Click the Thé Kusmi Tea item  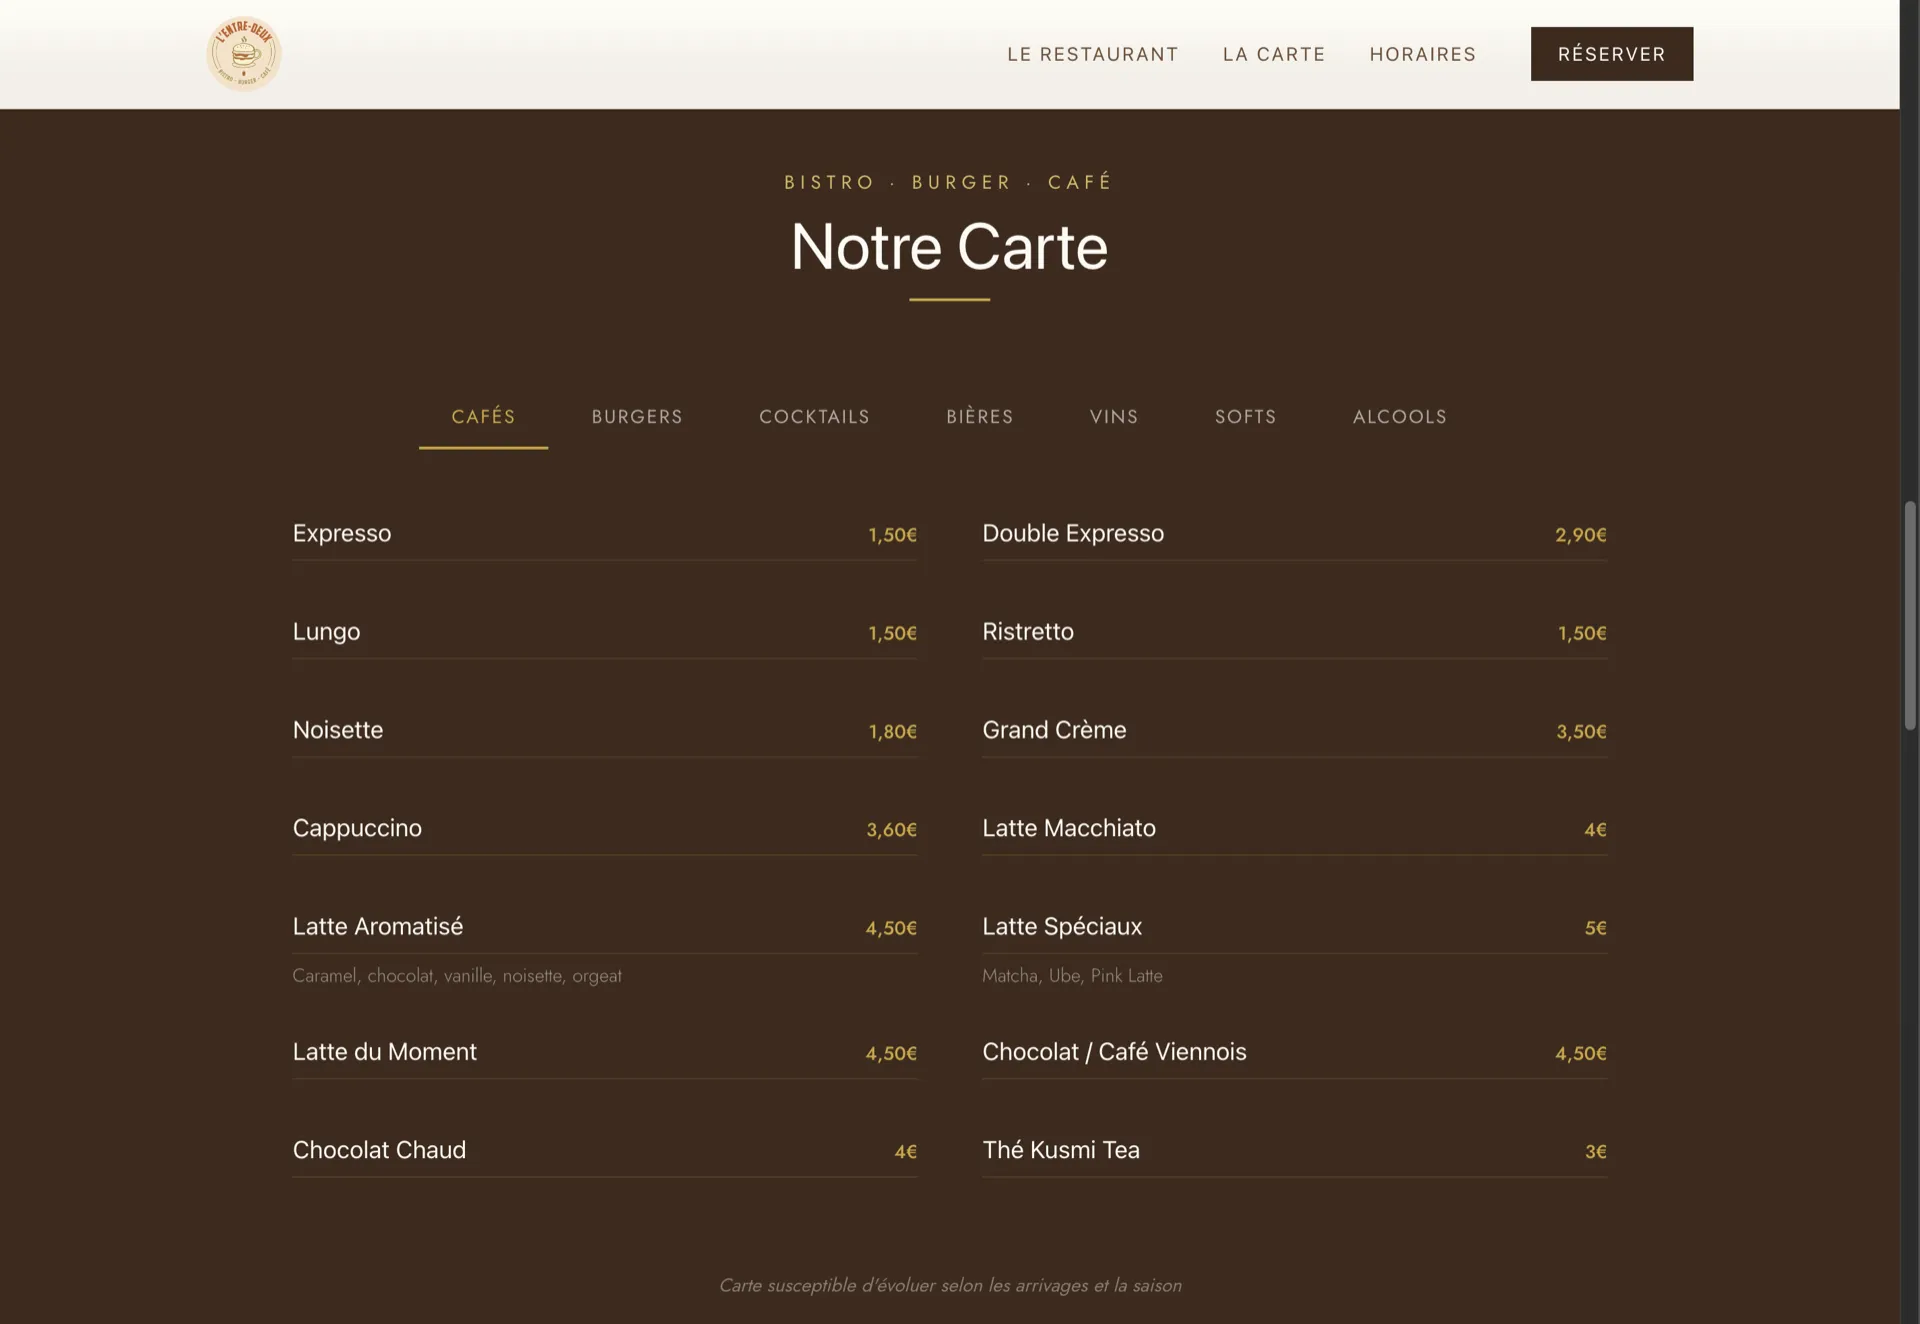1060,1151
